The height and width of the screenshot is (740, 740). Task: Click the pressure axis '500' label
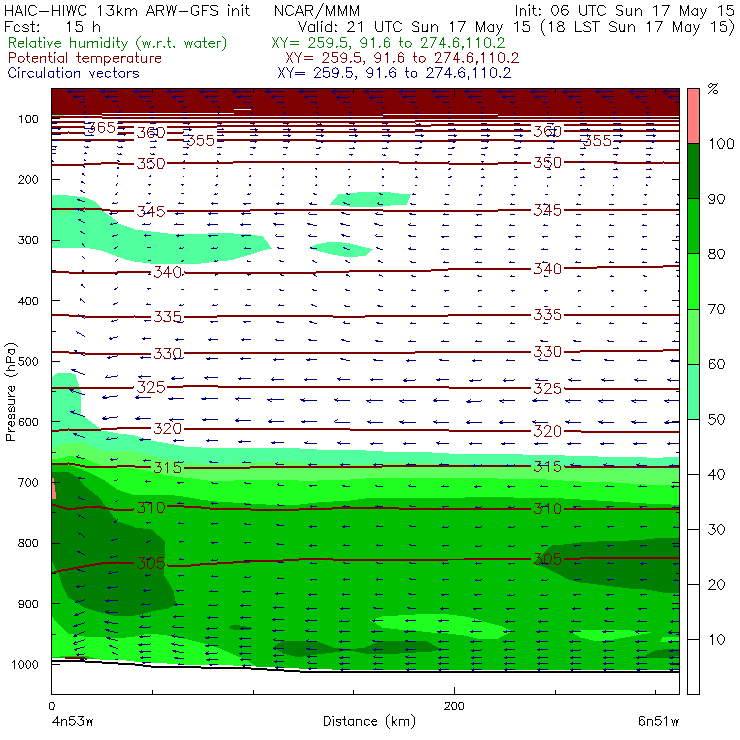coord(28,362)
